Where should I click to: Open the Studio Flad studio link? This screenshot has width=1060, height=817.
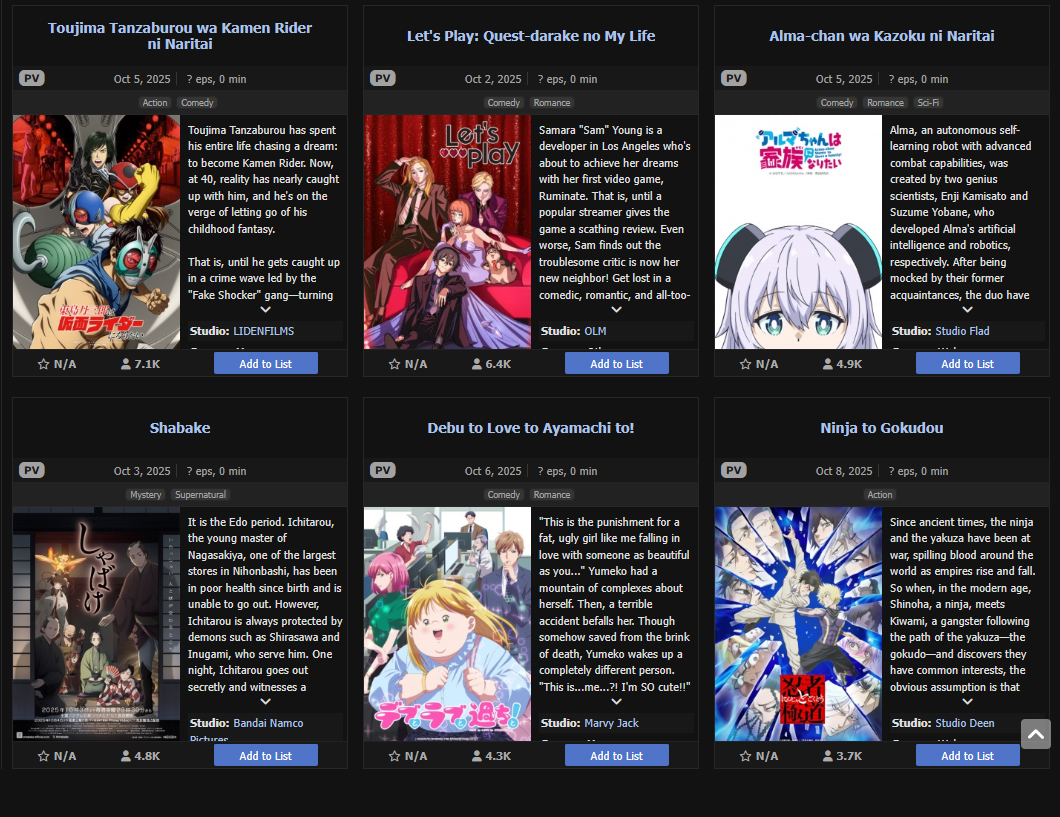coord(962,331)
